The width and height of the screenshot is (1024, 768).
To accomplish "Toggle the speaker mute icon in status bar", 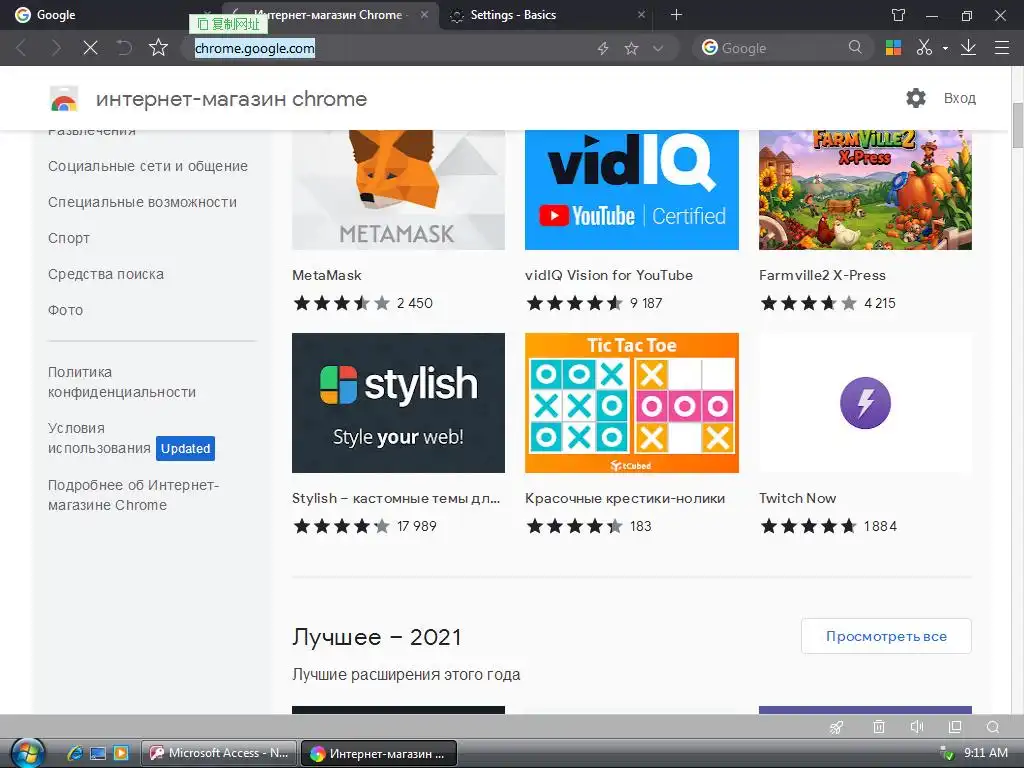I will click(917, 727).
